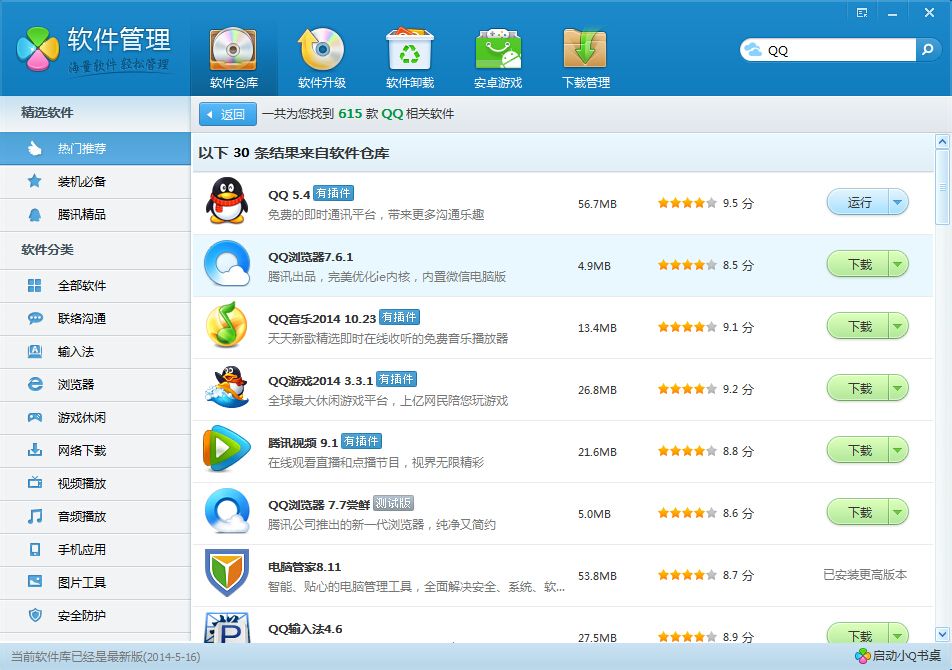
Task: Click the QQ游戏 surfing penguin icon
Action: click(x=227, y=388)
